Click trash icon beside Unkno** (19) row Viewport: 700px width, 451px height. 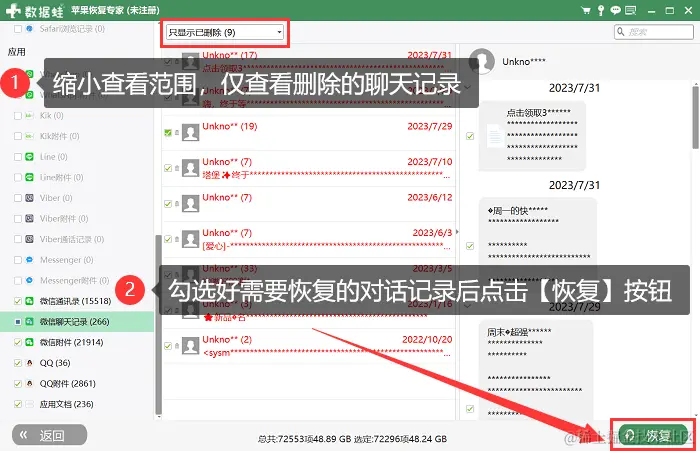pyautogui.click(x=177, y=133)
